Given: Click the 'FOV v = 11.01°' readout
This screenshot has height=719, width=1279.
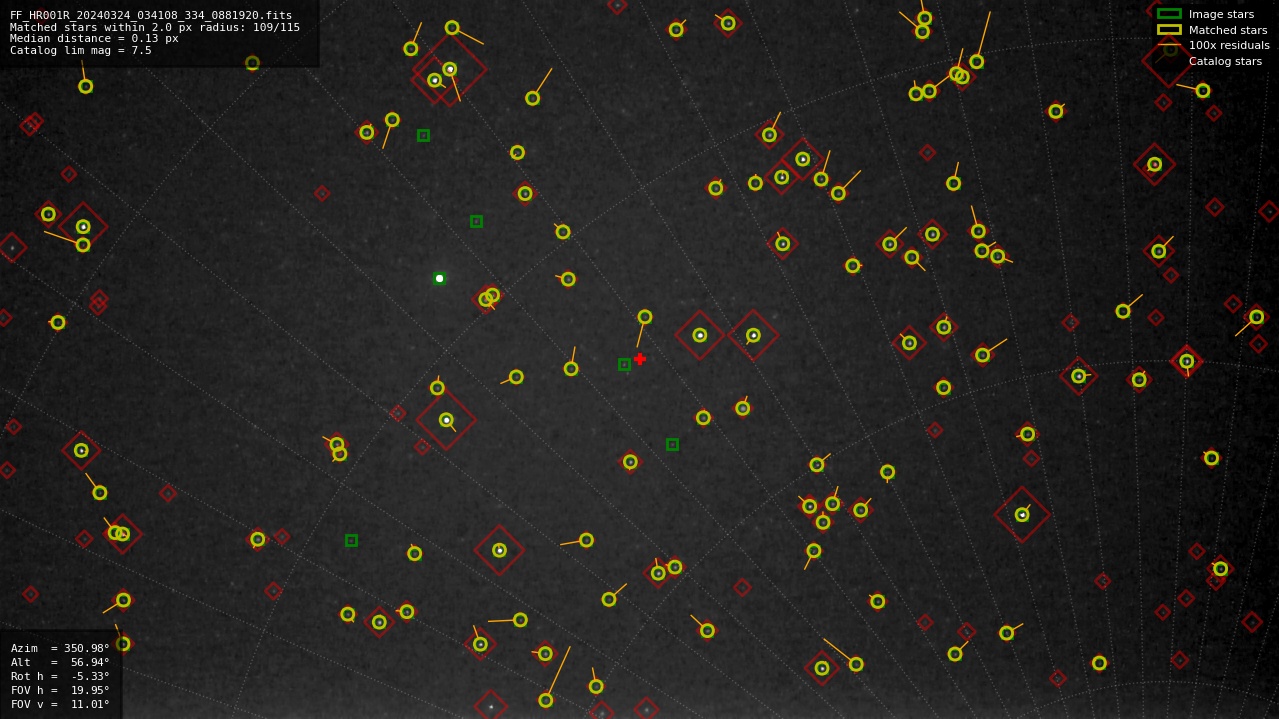Looking at the screenshot, I should tap(60, 704).
